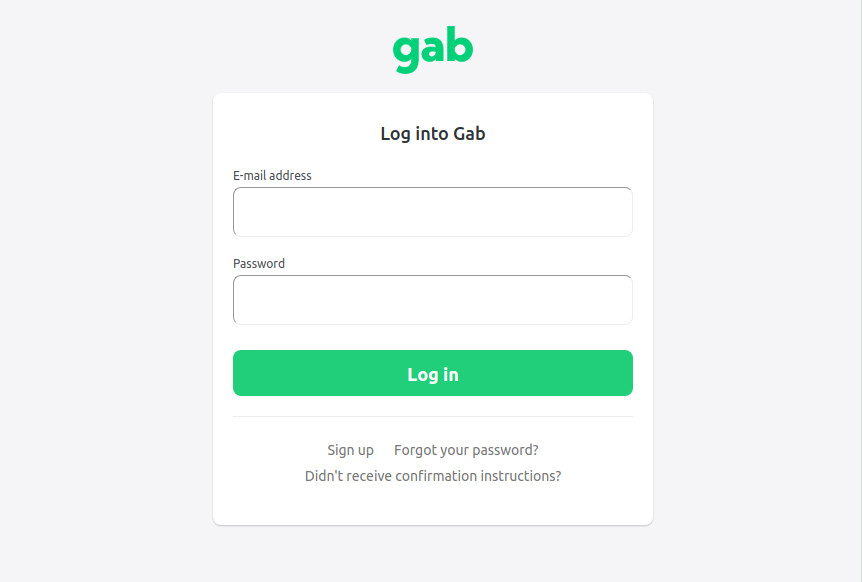Click the Forgot your password? link

click(466, 450)
